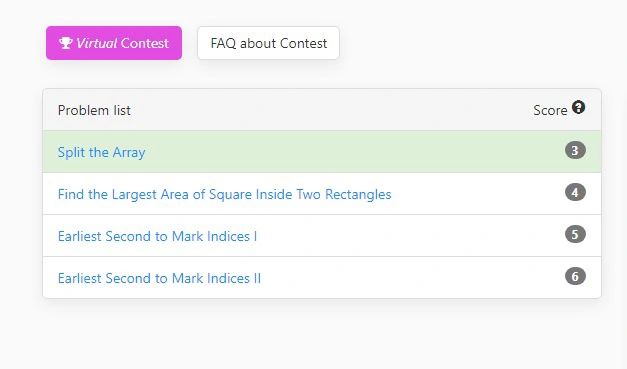This screenshot has width=627, height=369.
Task: Click the score badge showing 4
Action: click(x=575, y=192)
